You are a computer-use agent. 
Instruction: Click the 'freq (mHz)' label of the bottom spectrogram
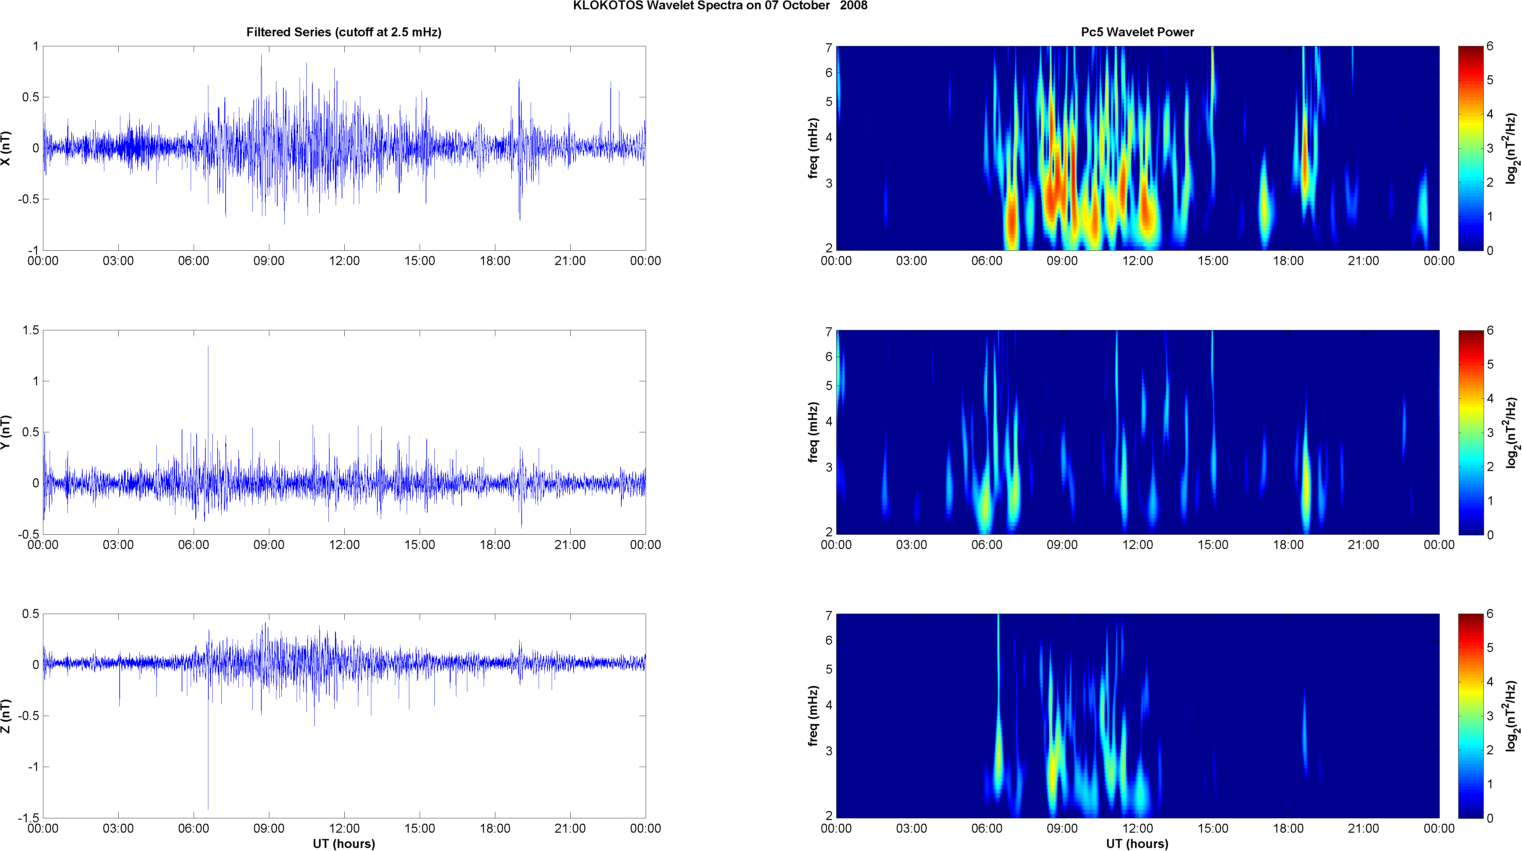coord(814,716)
